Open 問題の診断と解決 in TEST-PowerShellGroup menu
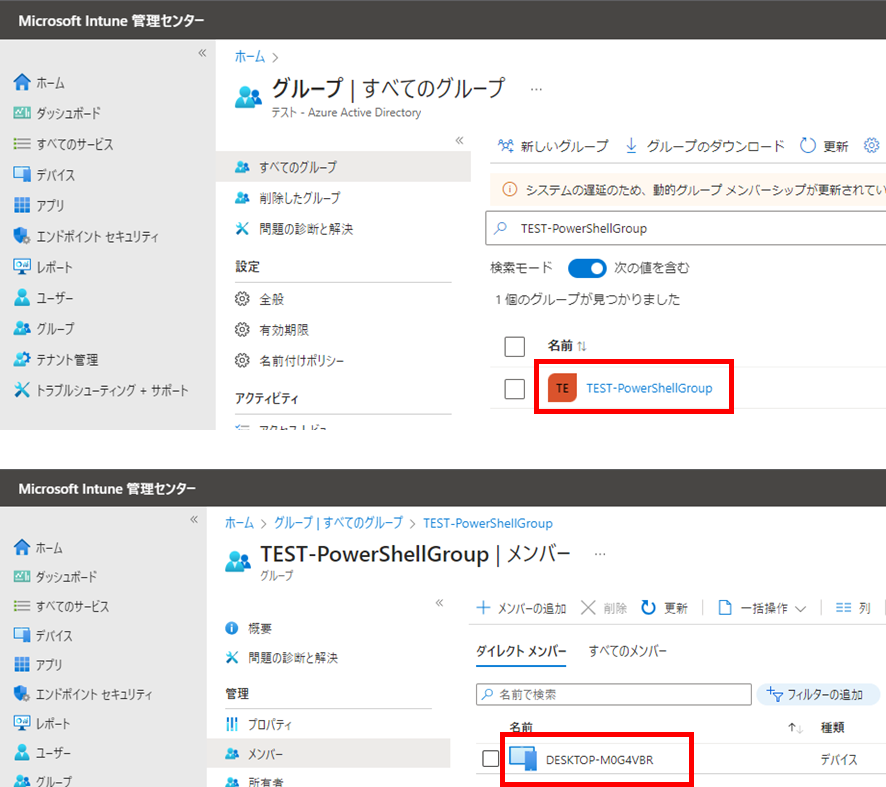886x787 pixels. [x=281, y=658]
